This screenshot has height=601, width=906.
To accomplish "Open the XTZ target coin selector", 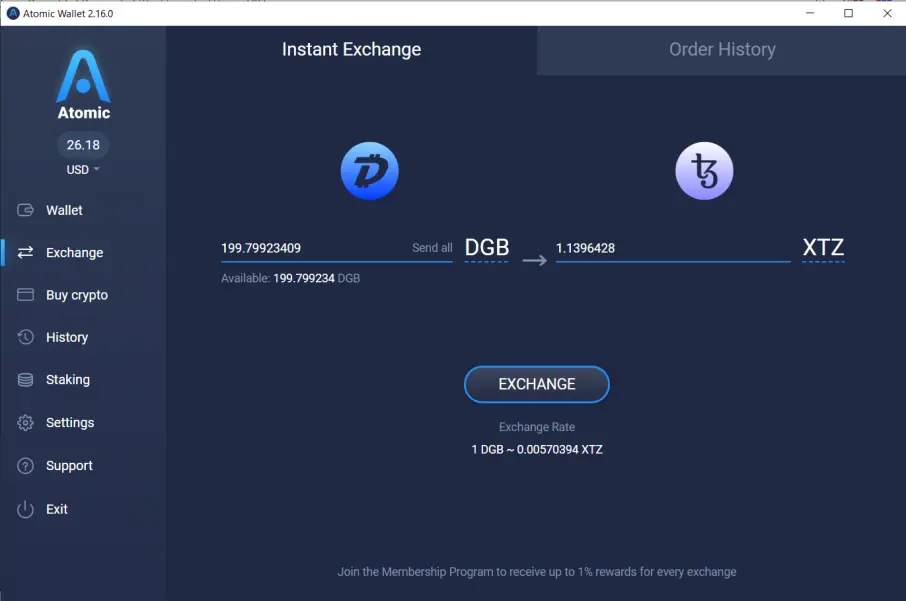I will click(x=823, y=248).
